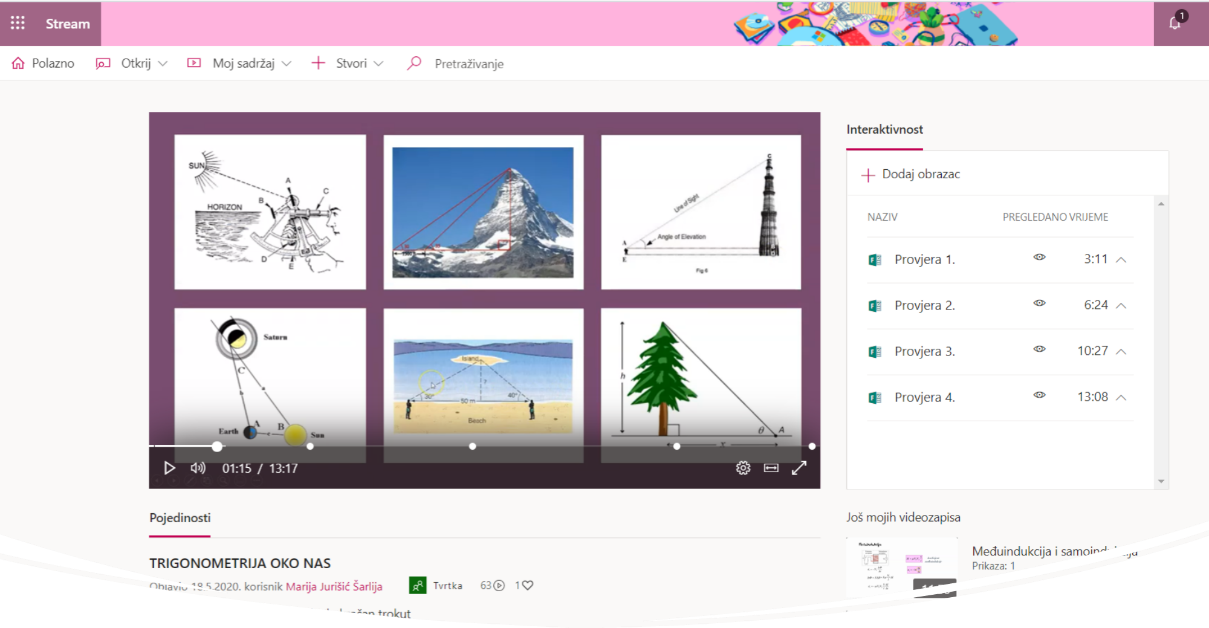Toggle the eye icon for Provjera 4.
The width and height of the screenshot is (1209, 628).
coord(1039,396)
